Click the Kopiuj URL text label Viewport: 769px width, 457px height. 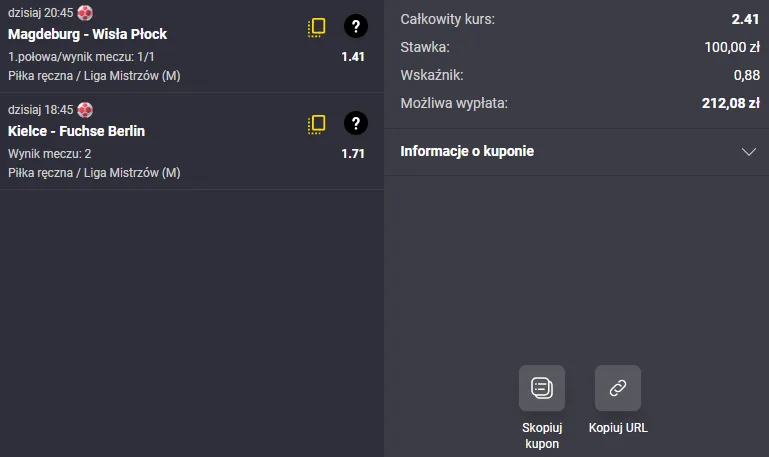(618, 428)
